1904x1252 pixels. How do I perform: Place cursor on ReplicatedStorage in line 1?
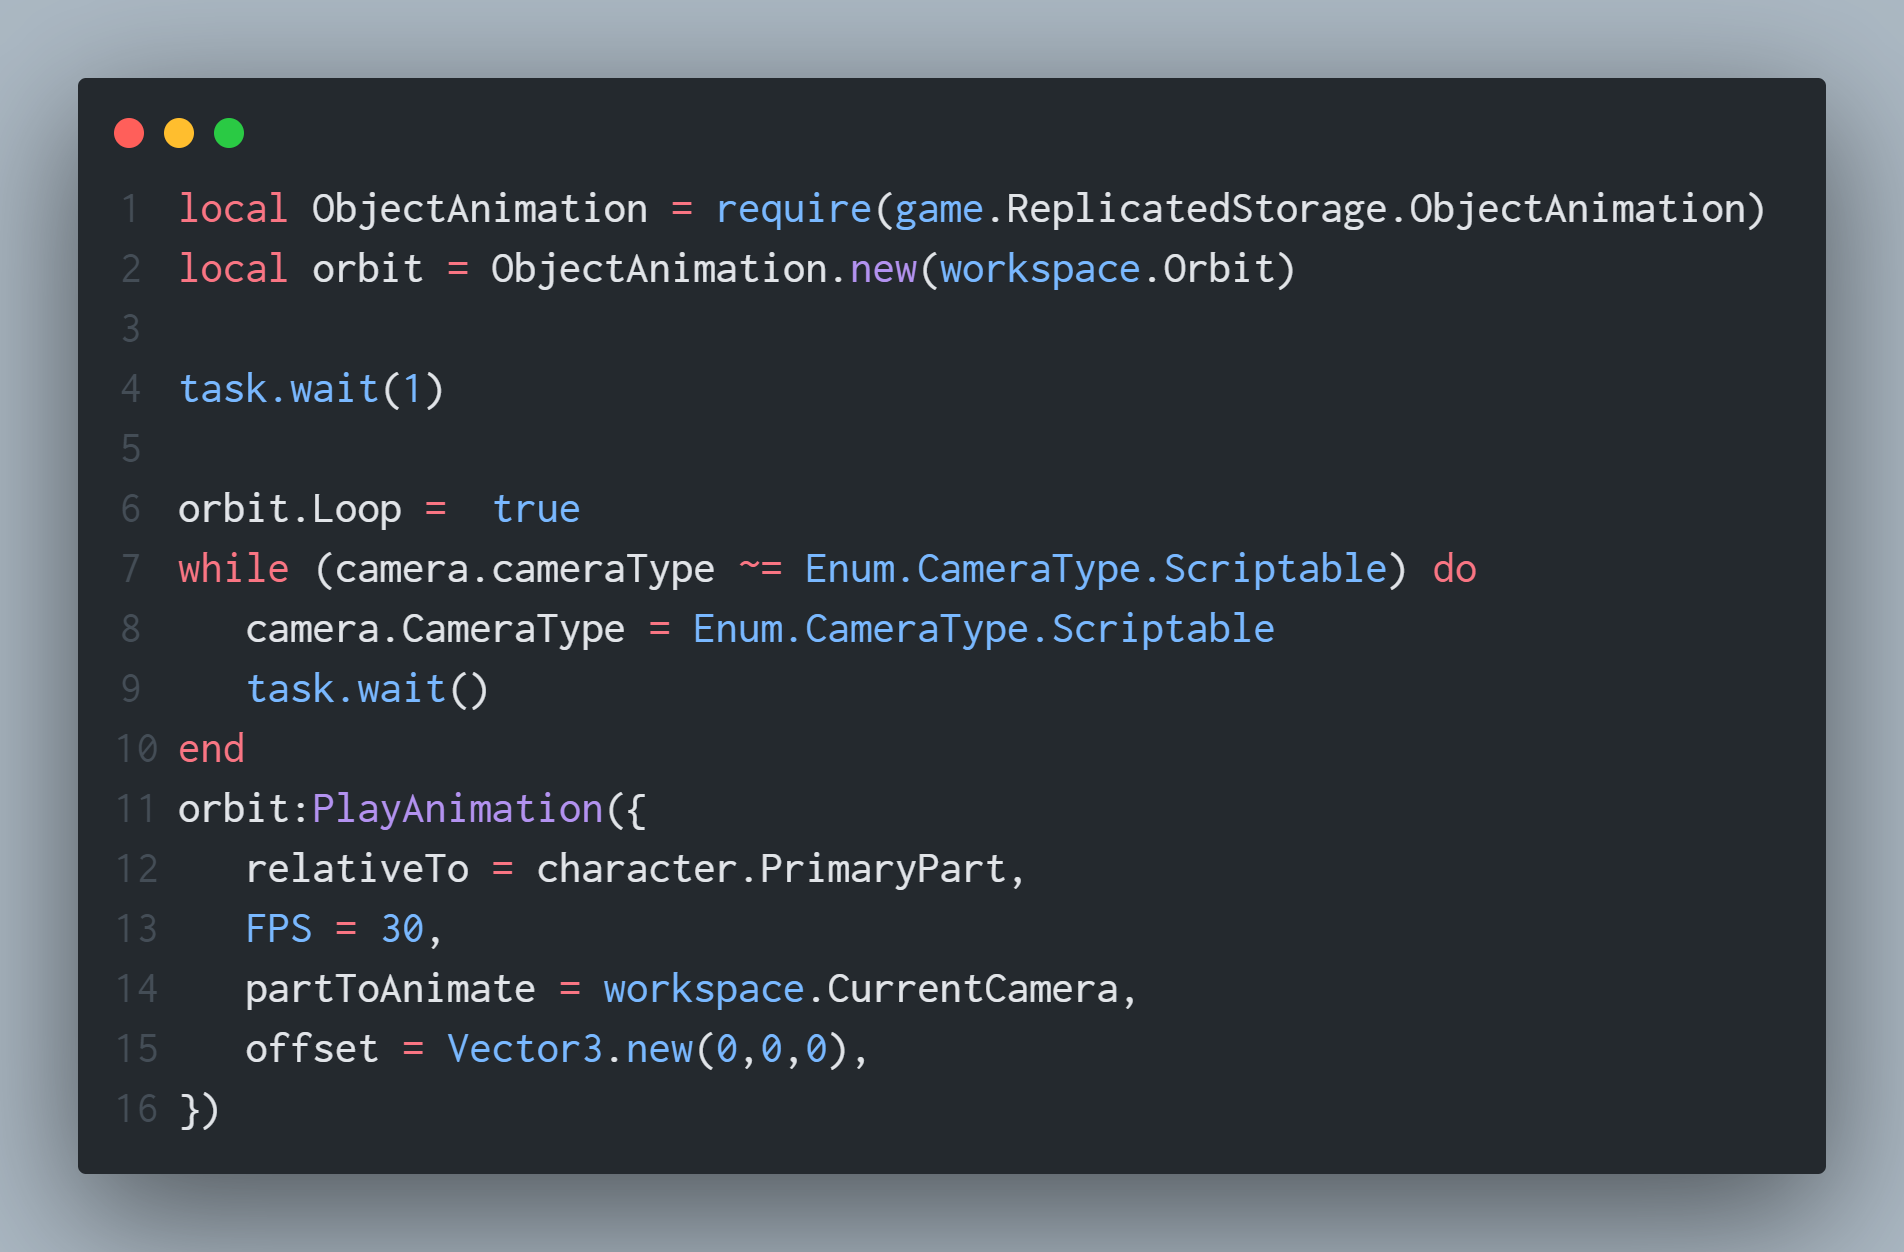(1196, 209)
